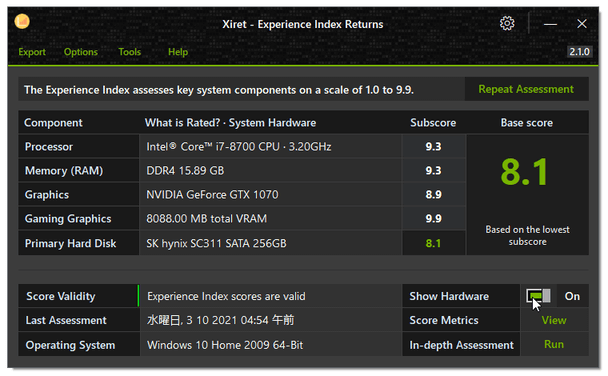This screenshot has height=376, width=608.
Task: Close the Xiret window
Action: tap(582, 24)
